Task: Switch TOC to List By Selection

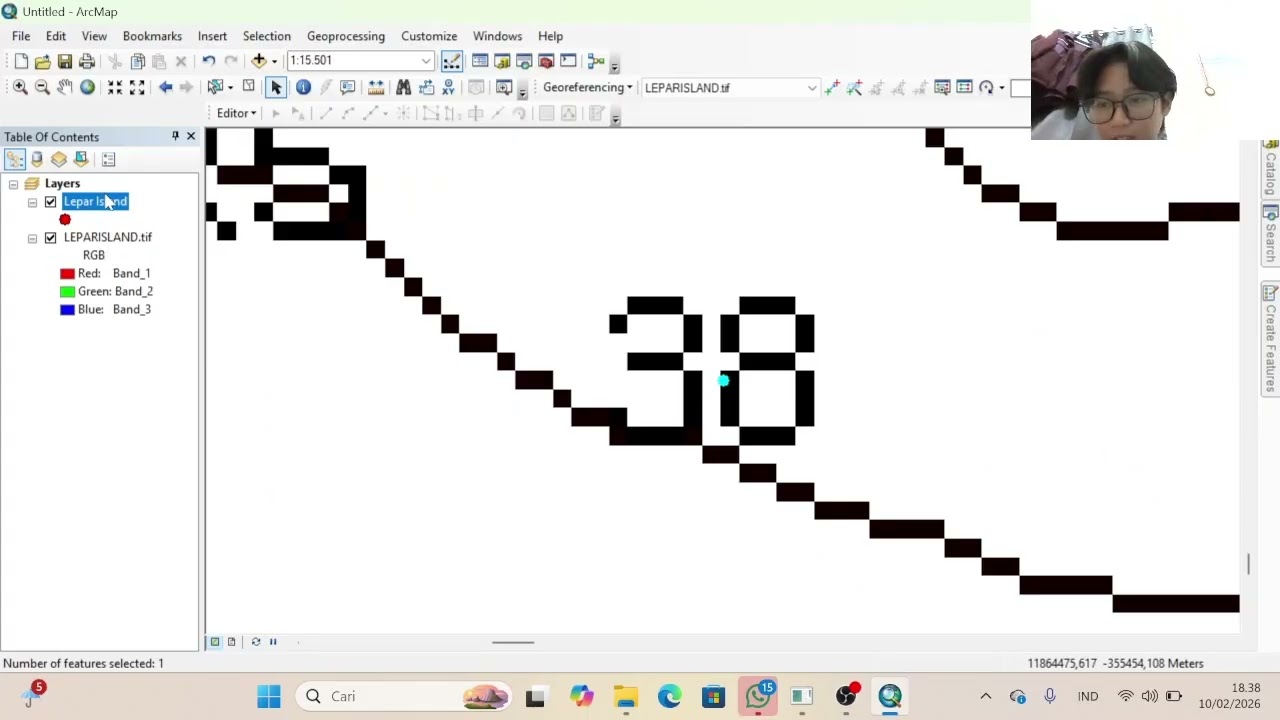Action: 81,159
